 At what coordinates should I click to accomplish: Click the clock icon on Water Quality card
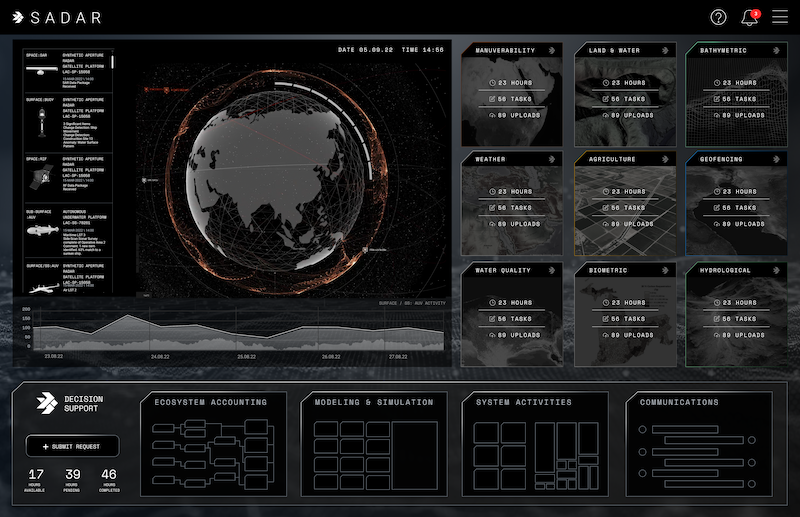(x=492, y=303)
